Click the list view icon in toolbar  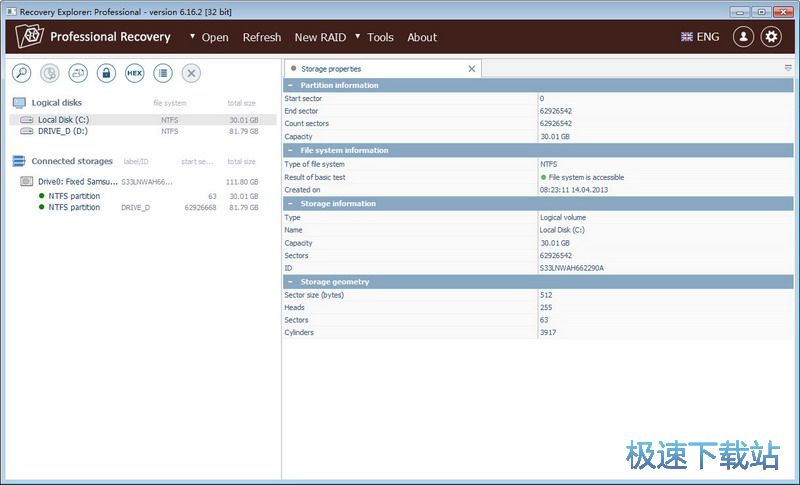click(163, 73)
